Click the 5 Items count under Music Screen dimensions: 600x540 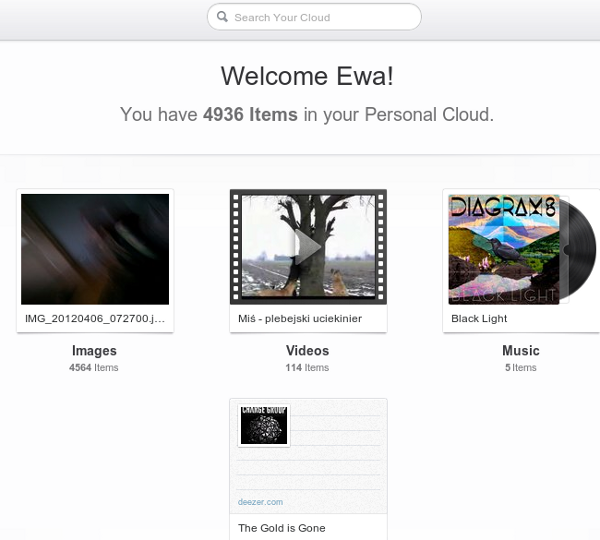[x=521, y=367]
